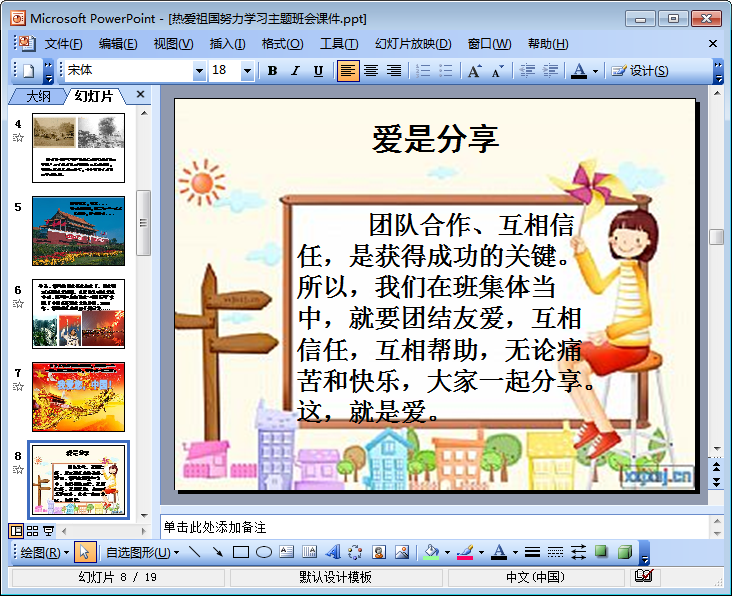Expand formatting toolbar options at right
The height and width of the screenshot is (596, 732).
pyautogui.click(x=718, y=71)
